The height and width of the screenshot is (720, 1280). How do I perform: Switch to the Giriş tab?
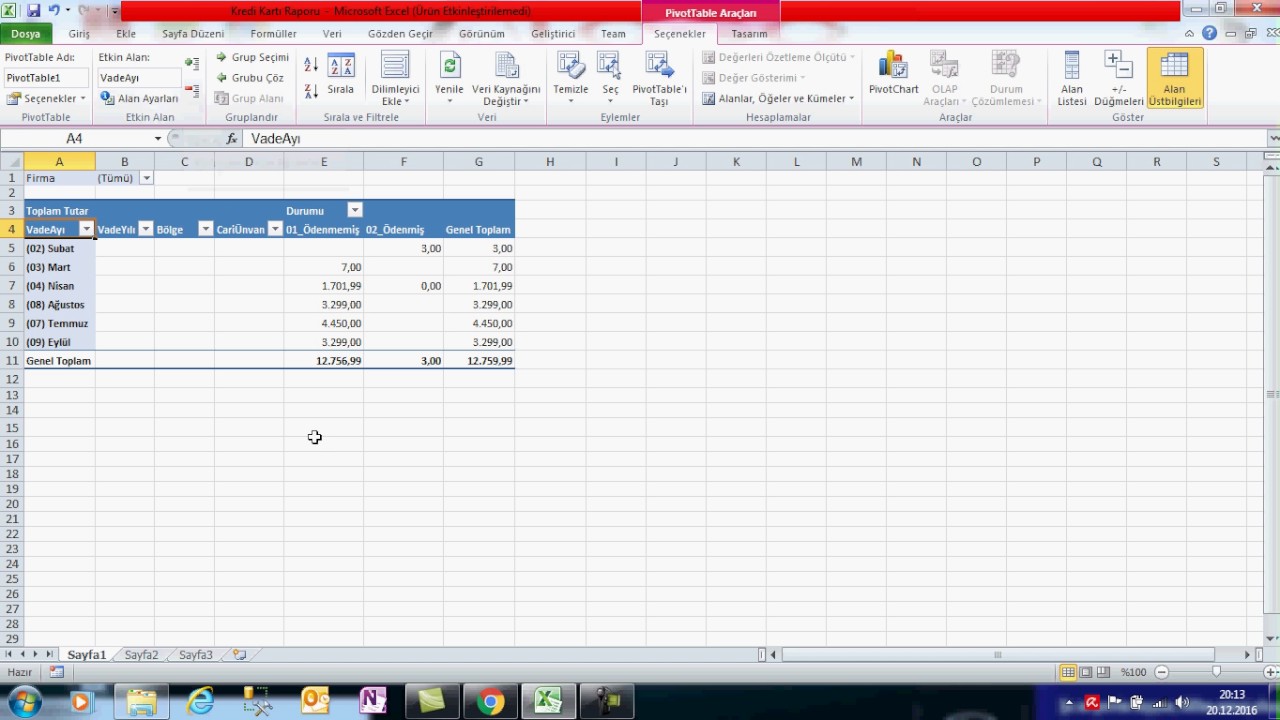click(x=79, y=33)
